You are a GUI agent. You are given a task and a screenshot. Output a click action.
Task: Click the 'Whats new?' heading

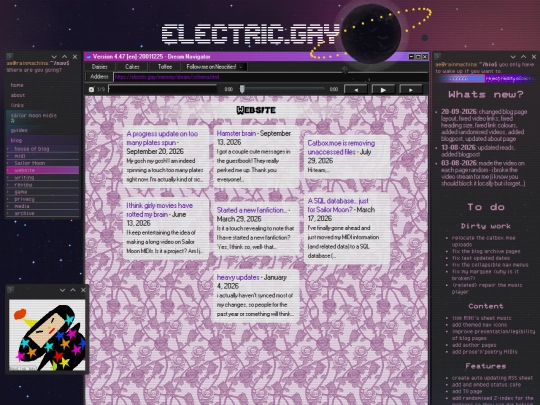coord(486,94)
